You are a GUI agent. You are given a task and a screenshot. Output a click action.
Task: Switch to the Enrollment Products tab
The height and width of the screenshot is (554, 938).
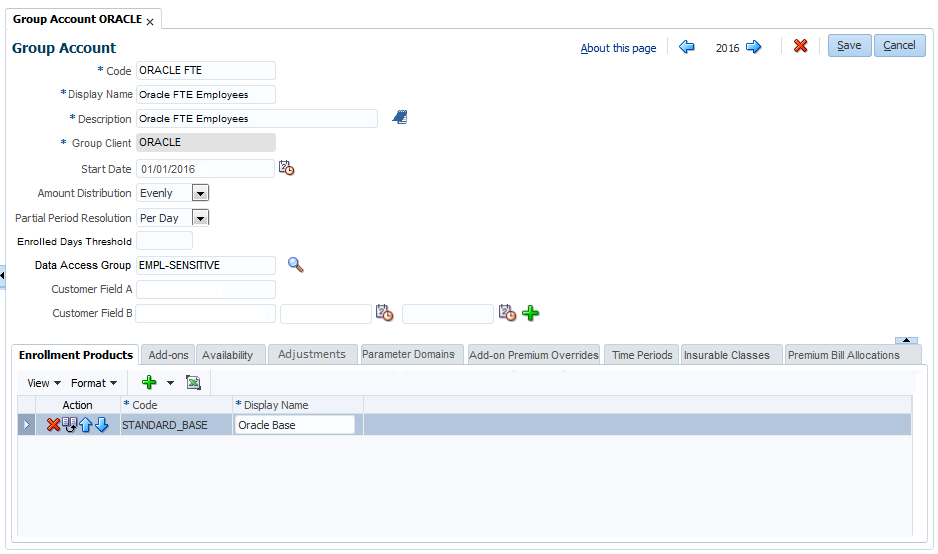click(75, 355)
